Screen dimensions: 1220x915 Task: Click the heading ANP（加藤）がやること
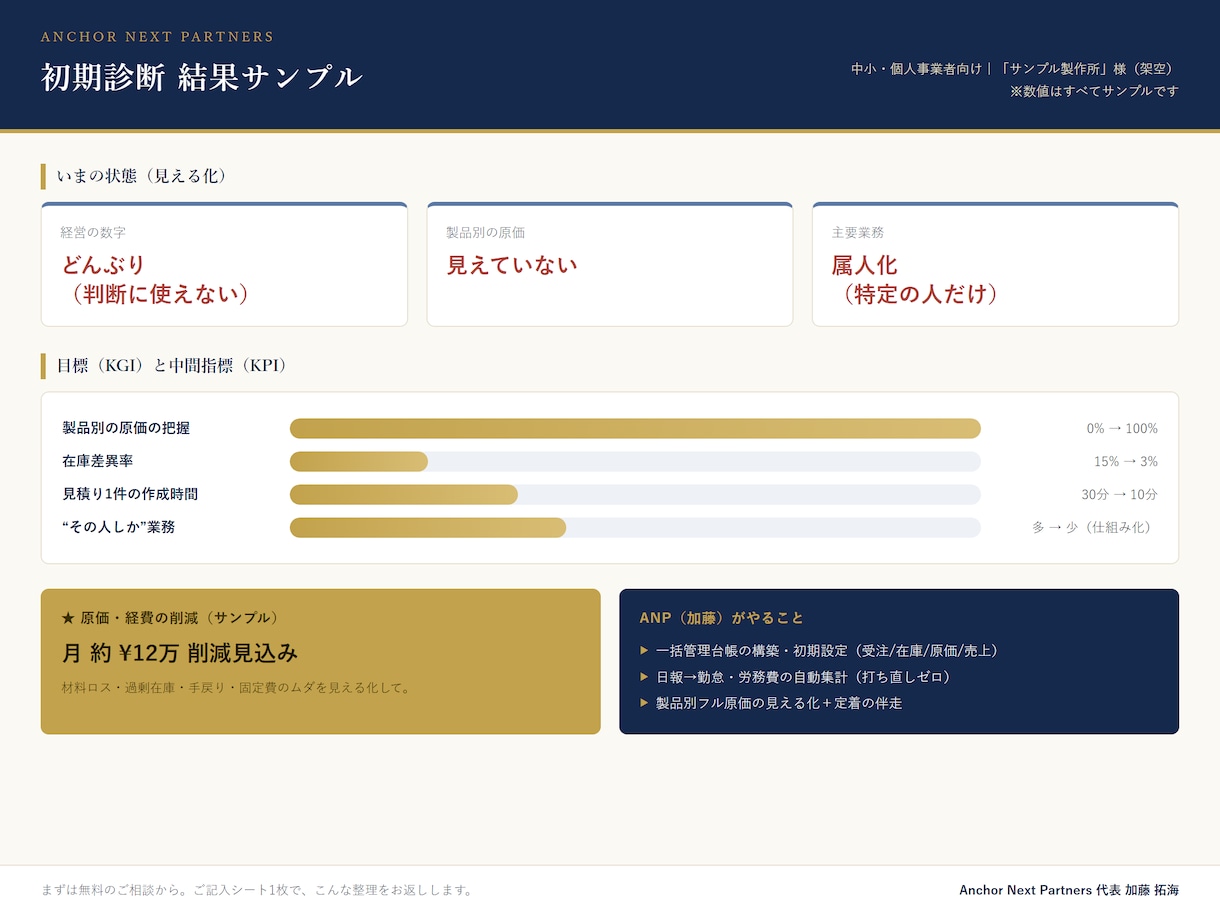pyautogui.click(x=722, y=618)
